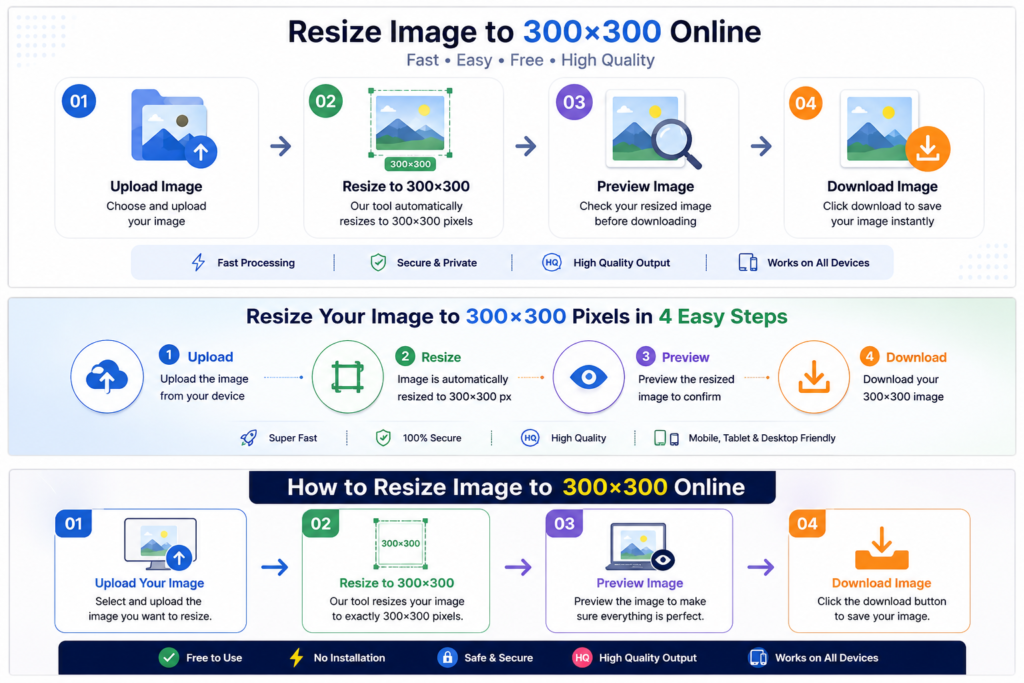Image resolution: width=1024 pixels, height=683 pixels.
Task: Click the pink HQ badge in dark bar
Action: pyautogui.click(x=582, y=658)
